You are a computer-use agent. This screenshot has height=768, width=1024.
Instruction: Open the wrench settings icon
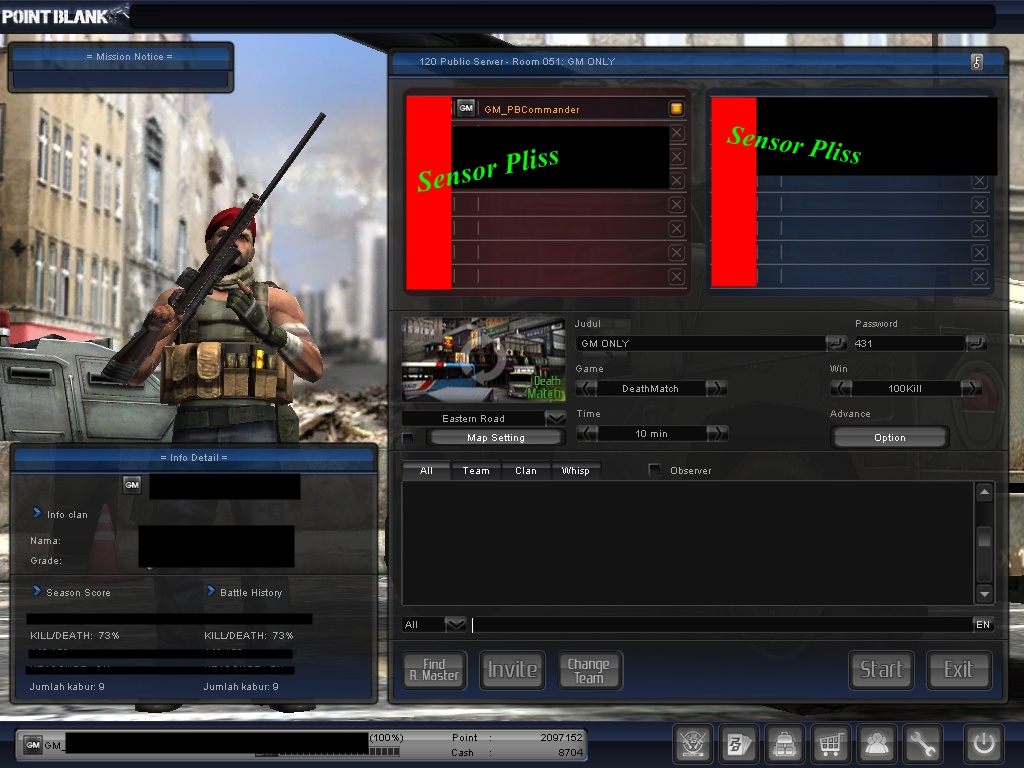pos(922,744)
